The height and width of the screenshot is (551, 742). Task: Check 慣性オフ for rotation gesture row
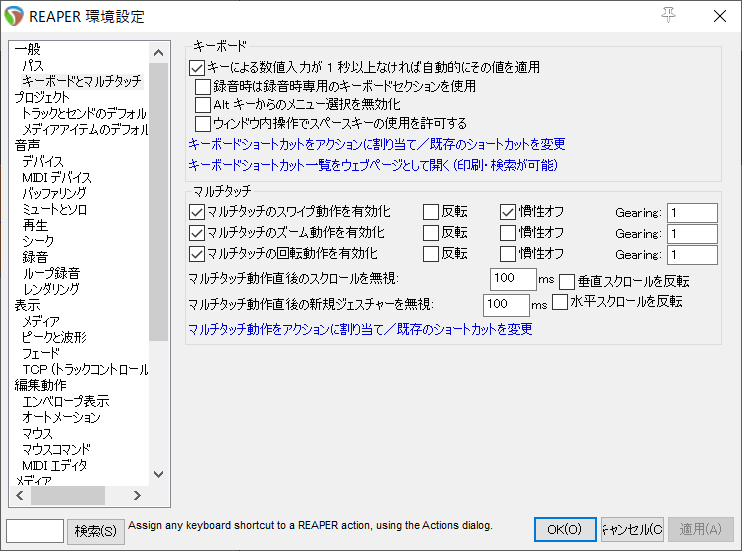[x=508, y=254]
